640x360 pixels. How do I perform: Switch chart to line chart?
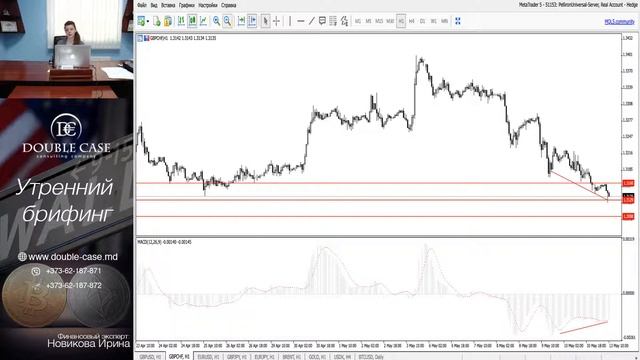click(x=203, y=21)
